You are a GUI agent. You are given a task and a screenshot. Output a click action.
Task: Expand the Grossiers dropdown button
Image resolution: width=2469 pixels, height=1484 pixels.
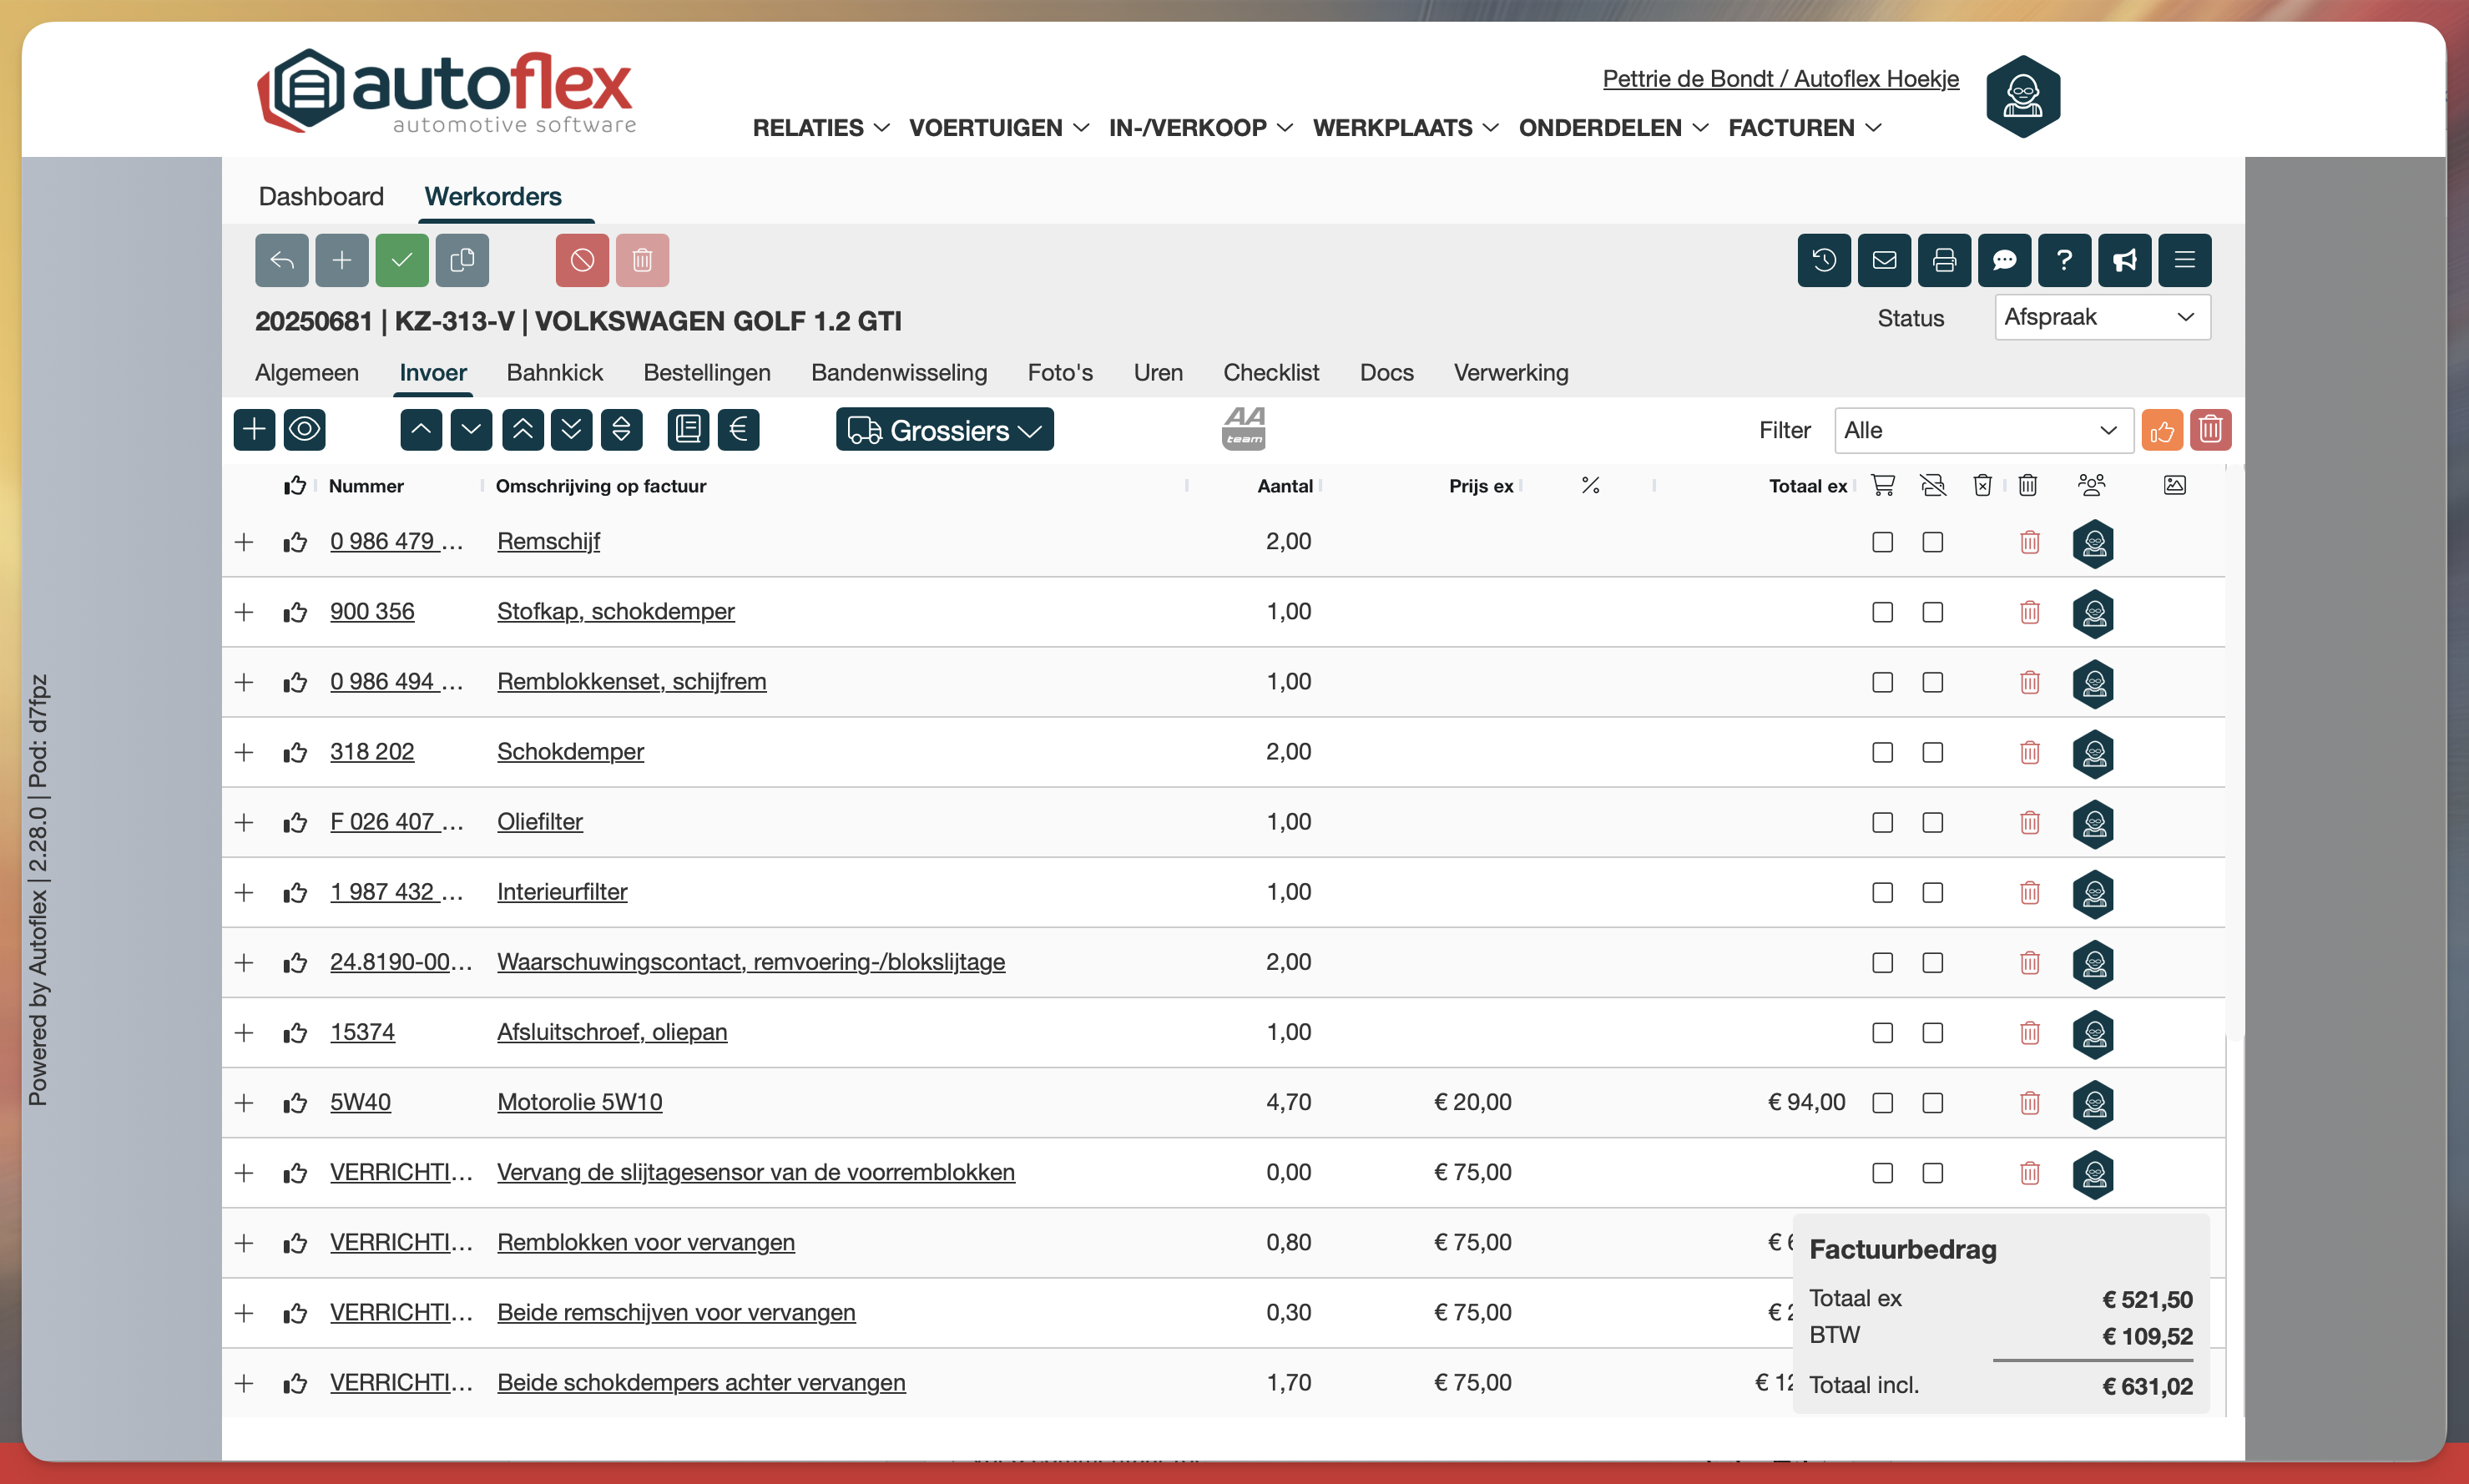click(944, 430)
